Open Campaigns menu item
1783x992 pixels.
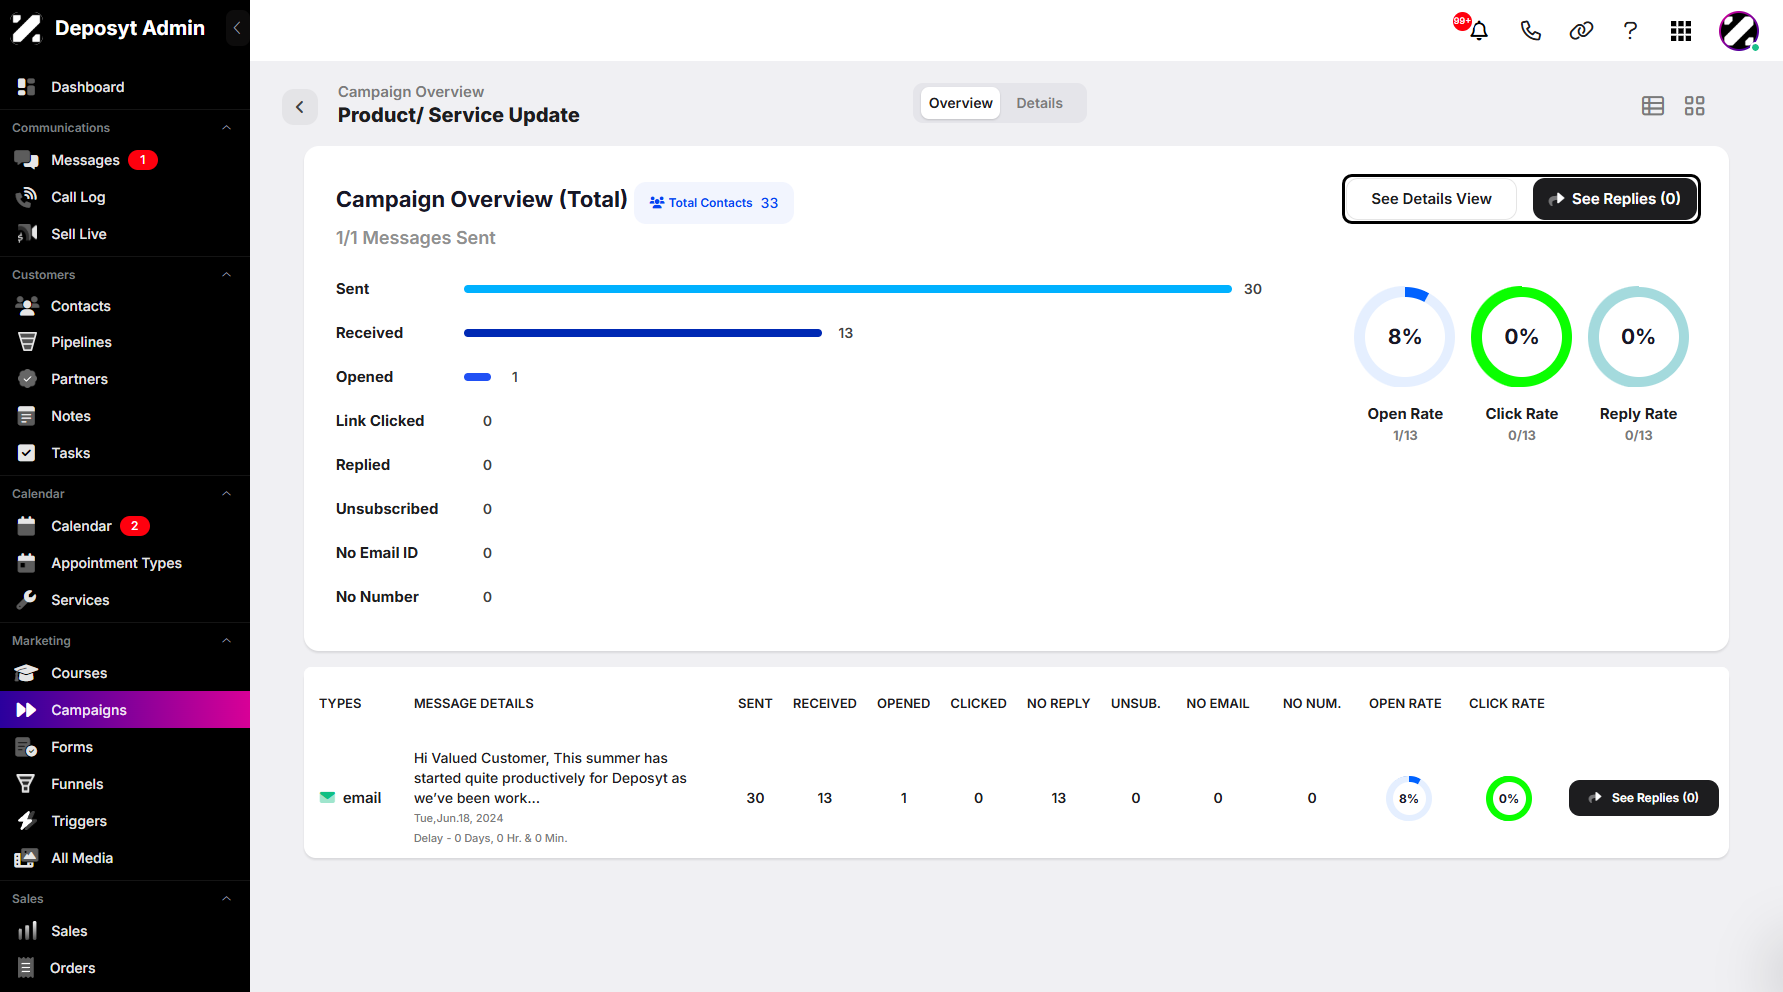click(x=125, y=710)
